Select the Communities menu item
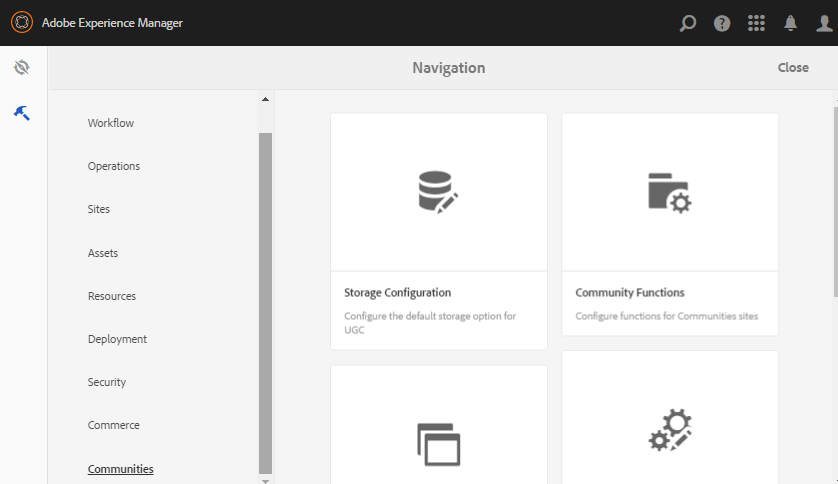The image size is (838, 484). (120, 469)
